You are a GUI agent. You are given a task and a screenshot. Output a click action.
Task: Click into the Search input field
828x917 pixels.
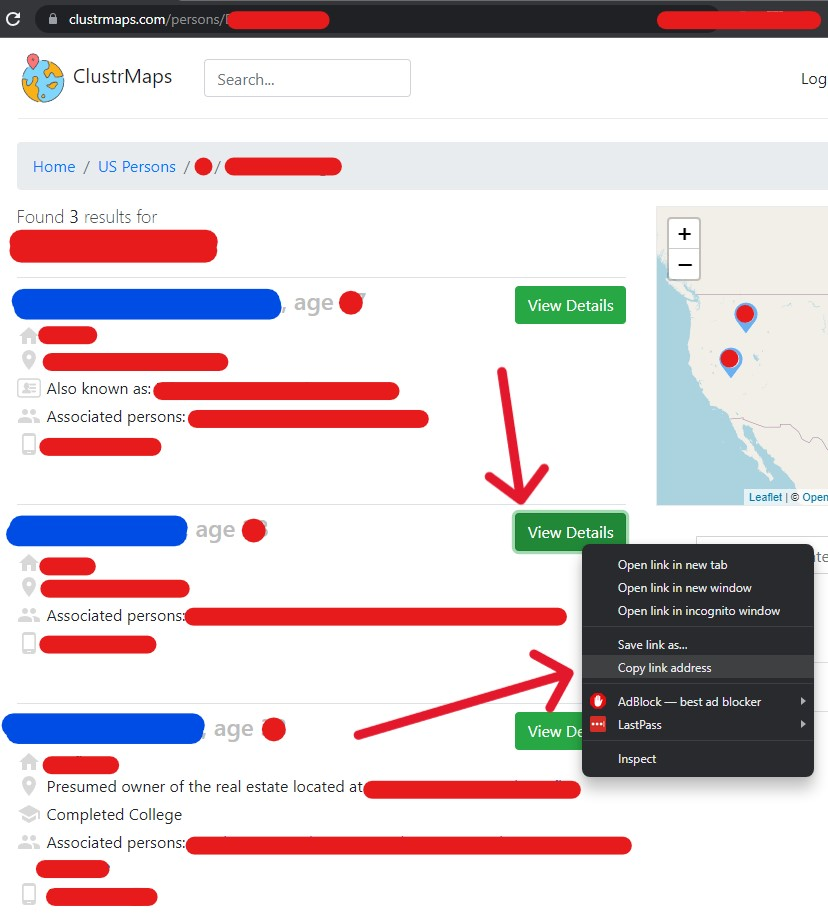pyautogui.click(x=307, y=79)
